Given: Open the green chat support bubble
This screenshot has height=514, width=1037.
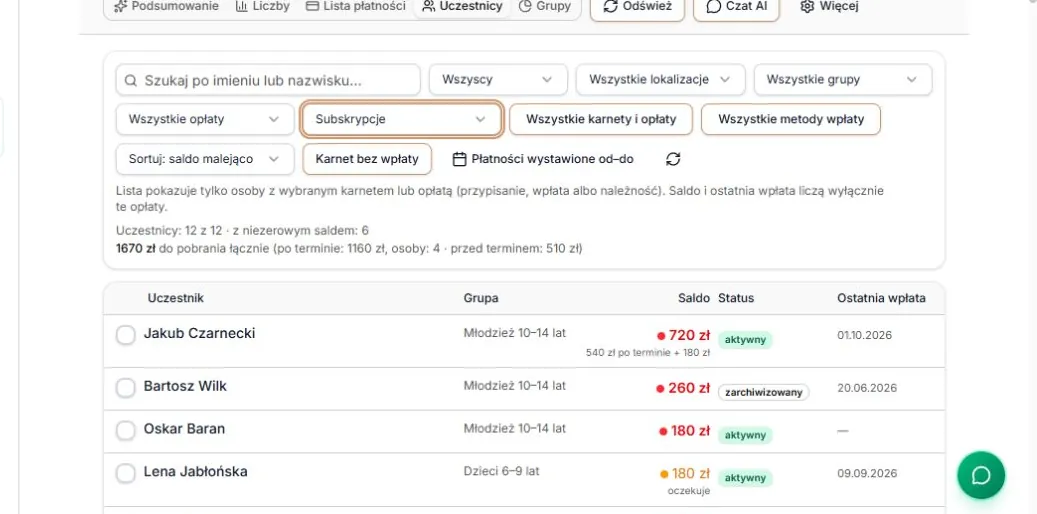Looking at the screenshot, I should pyautogui.click(x=981, y=475).
